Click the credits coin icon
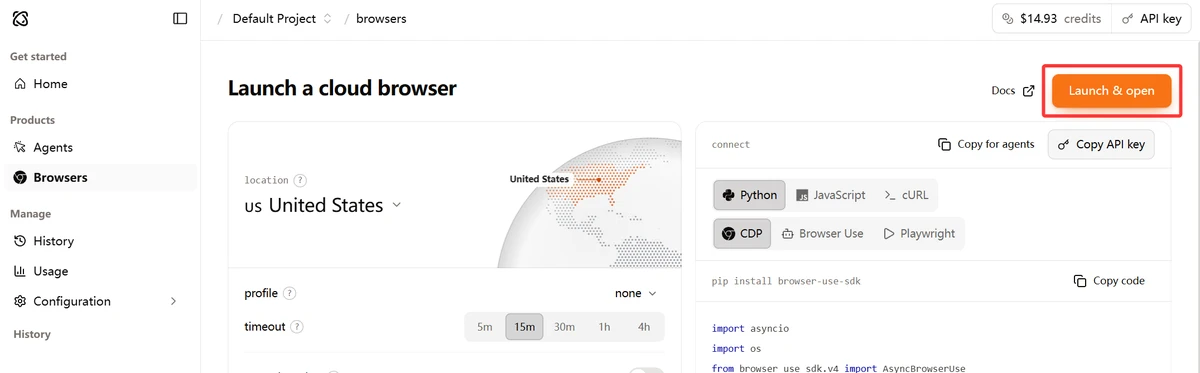1200x373 pixels. pos(1008,18)
